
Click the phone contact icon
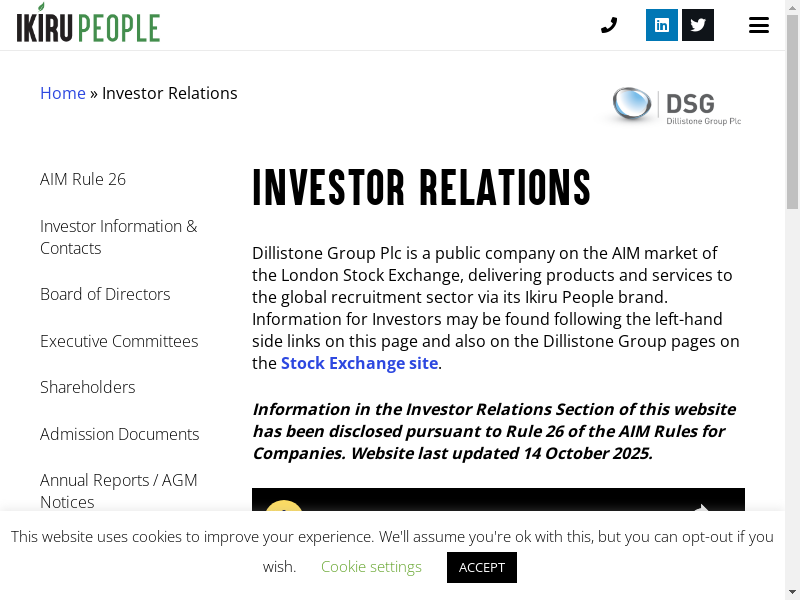tap(609, 25)
